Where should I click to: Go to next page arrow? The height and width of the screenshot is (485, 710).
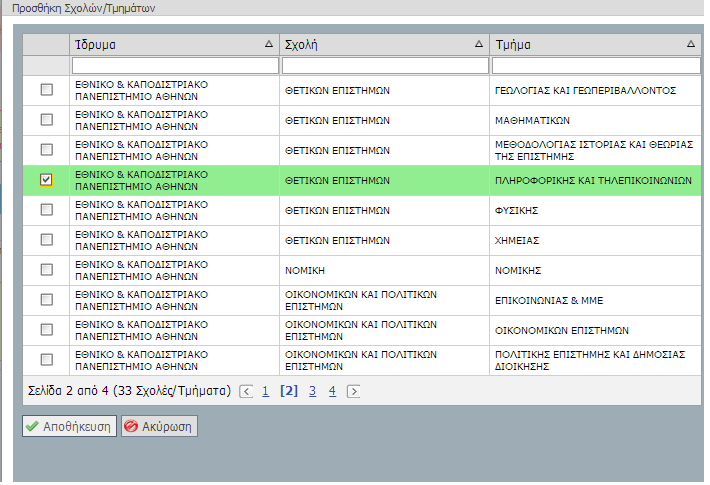point(353,391)
